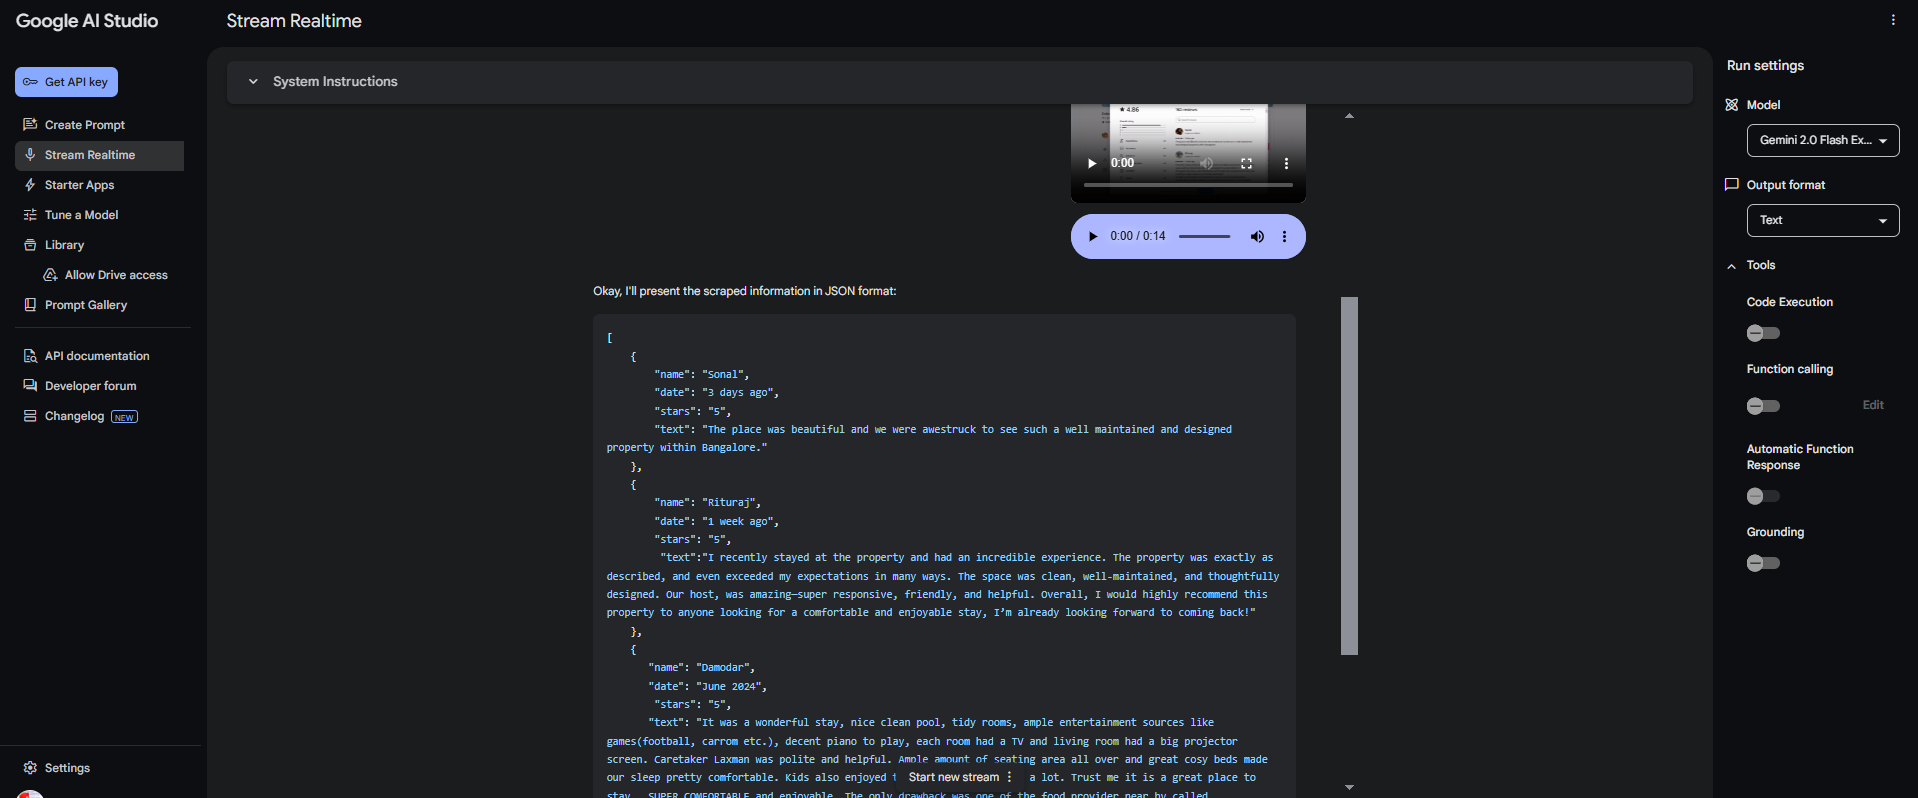Toggle Code Execution switch
This screenshot has width=1918, height=798.
tap(1763, 333)
